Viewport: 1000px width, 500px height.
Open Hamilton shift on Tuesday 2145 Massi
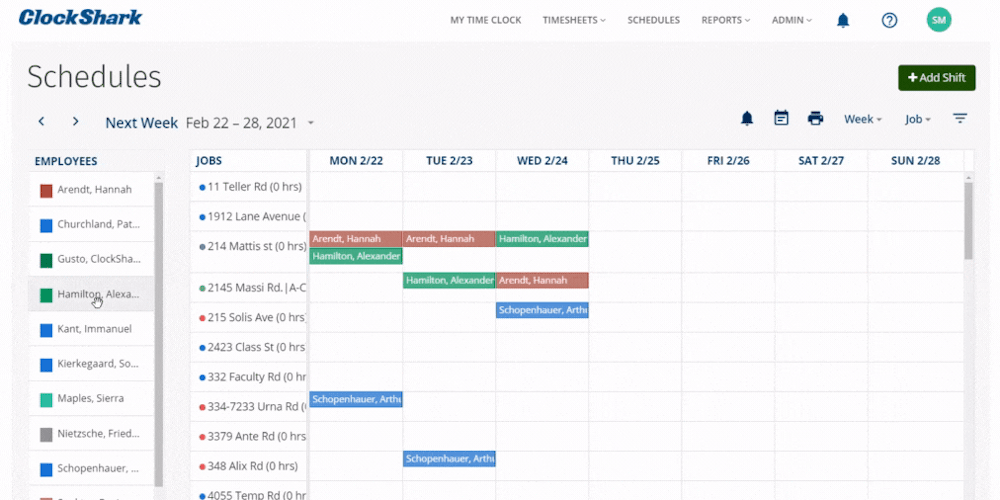[449, 281]
